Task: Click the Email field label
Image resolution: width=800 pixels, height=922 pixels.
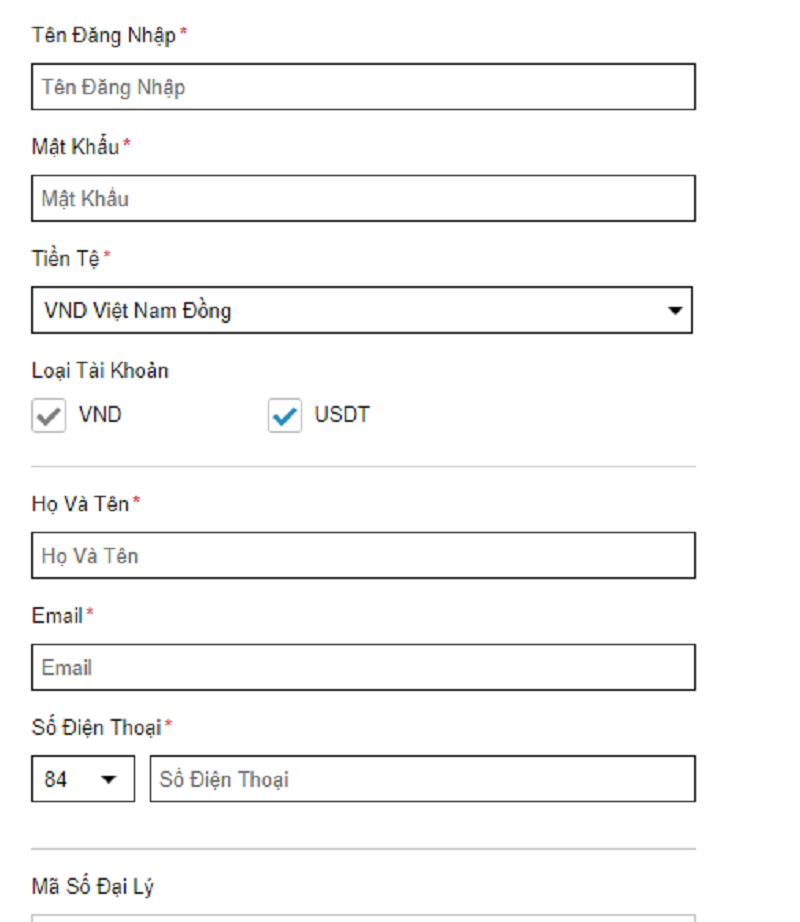Action: [x=57, y=616]
